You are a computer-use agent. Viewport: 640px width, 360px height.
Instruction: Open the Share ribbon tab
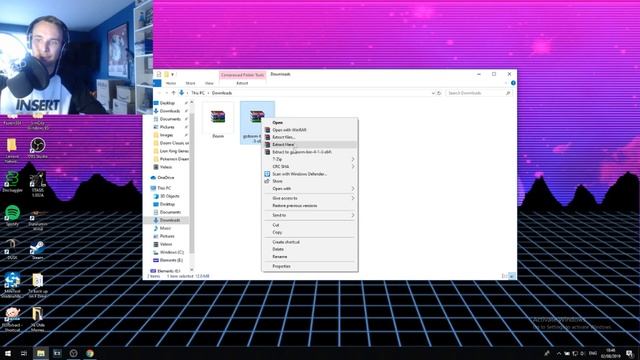(x=190, y=83)
